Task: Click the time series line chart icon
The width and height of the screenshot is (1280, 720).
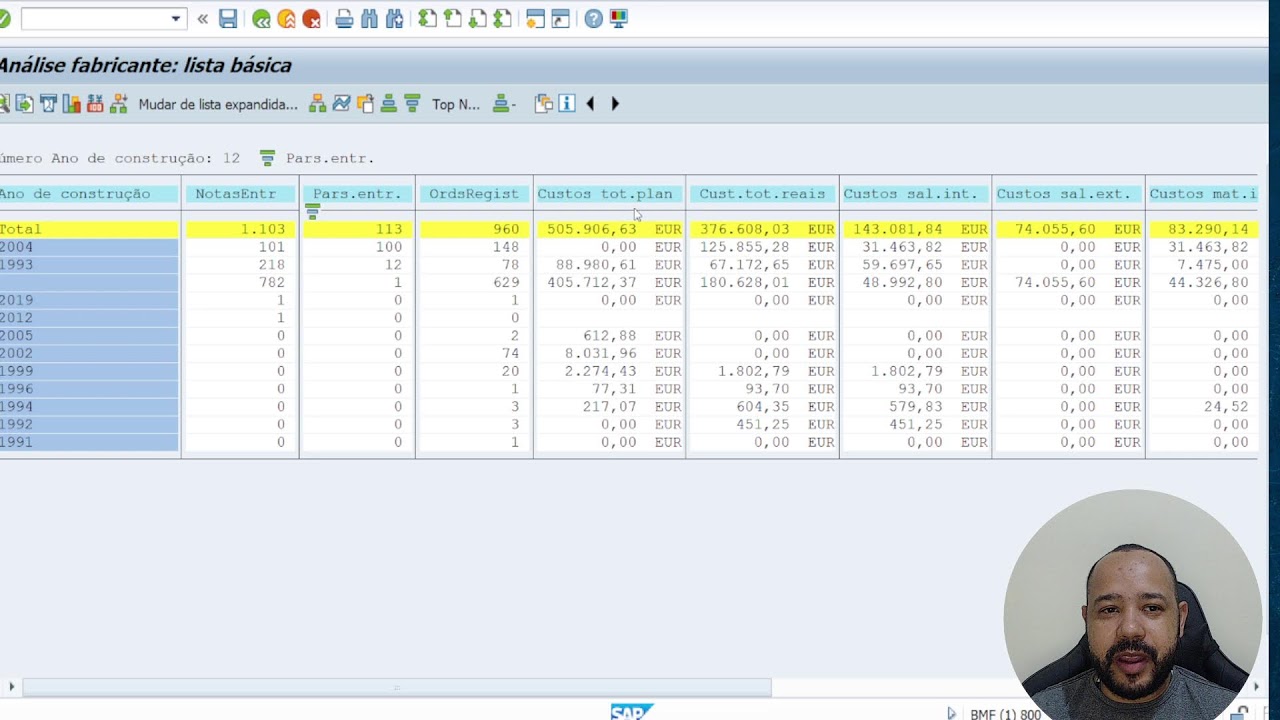Action: [341, 104]
